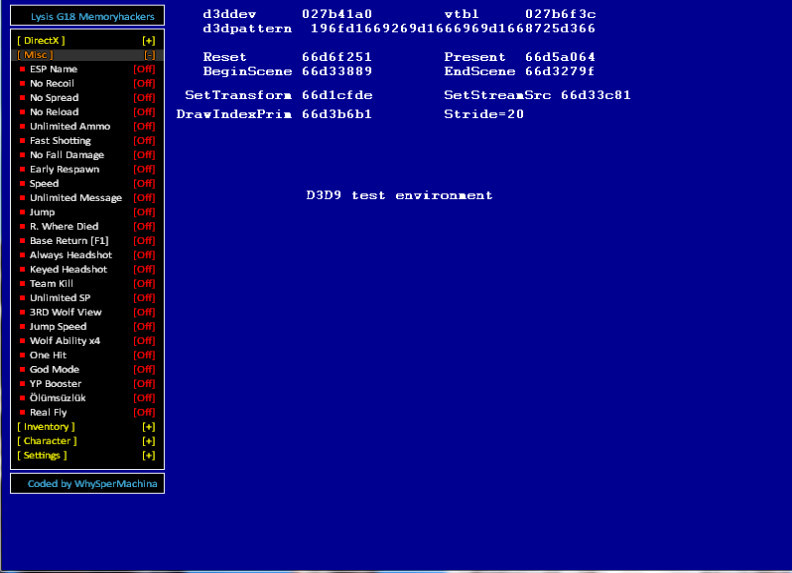Expand the Character category plus sign
The image size is (792, 573).
148,441
